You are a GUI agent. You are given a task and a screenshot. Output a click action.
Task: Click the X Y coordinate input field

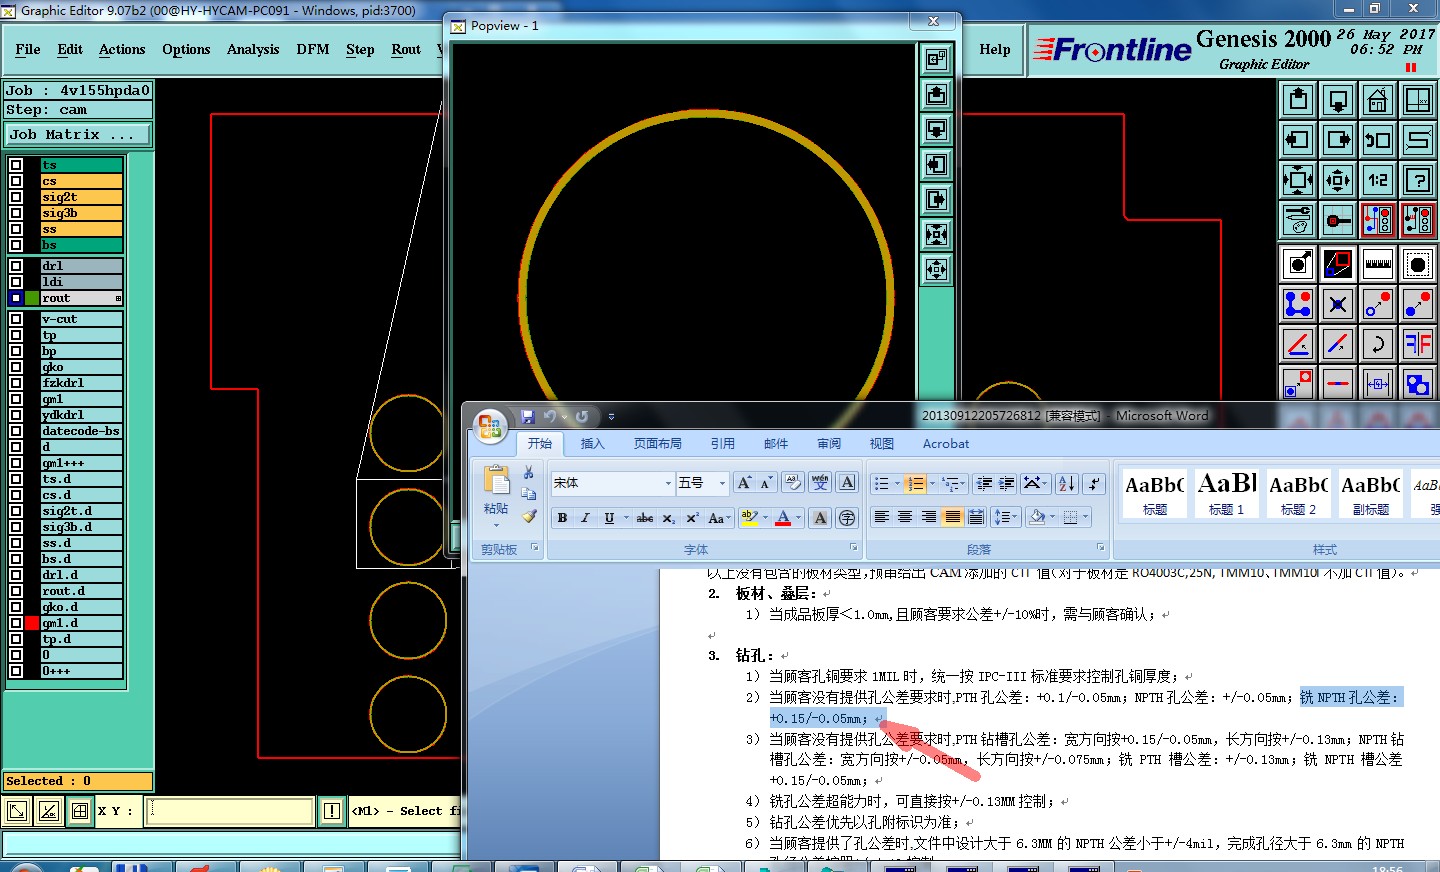[x=230, y=811]
